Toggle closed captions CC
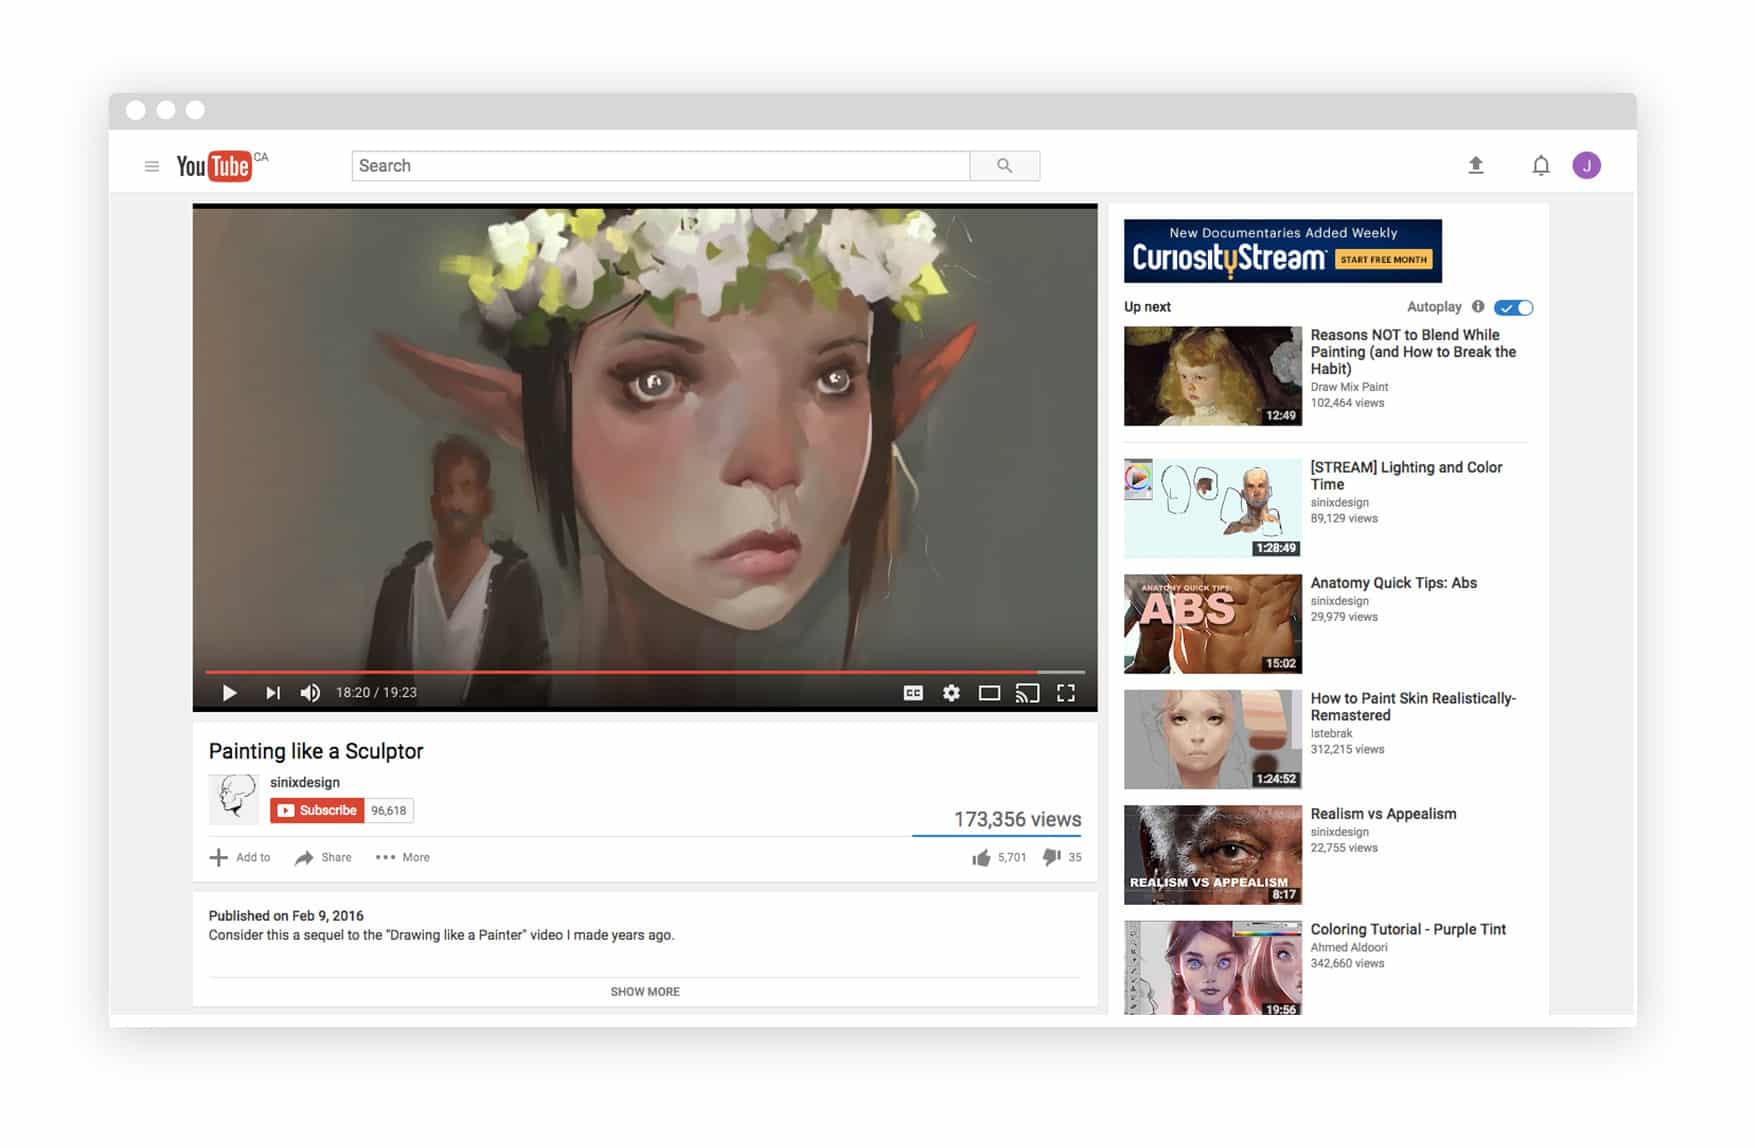The image size is (1755, 1148). tap(913, 692)
